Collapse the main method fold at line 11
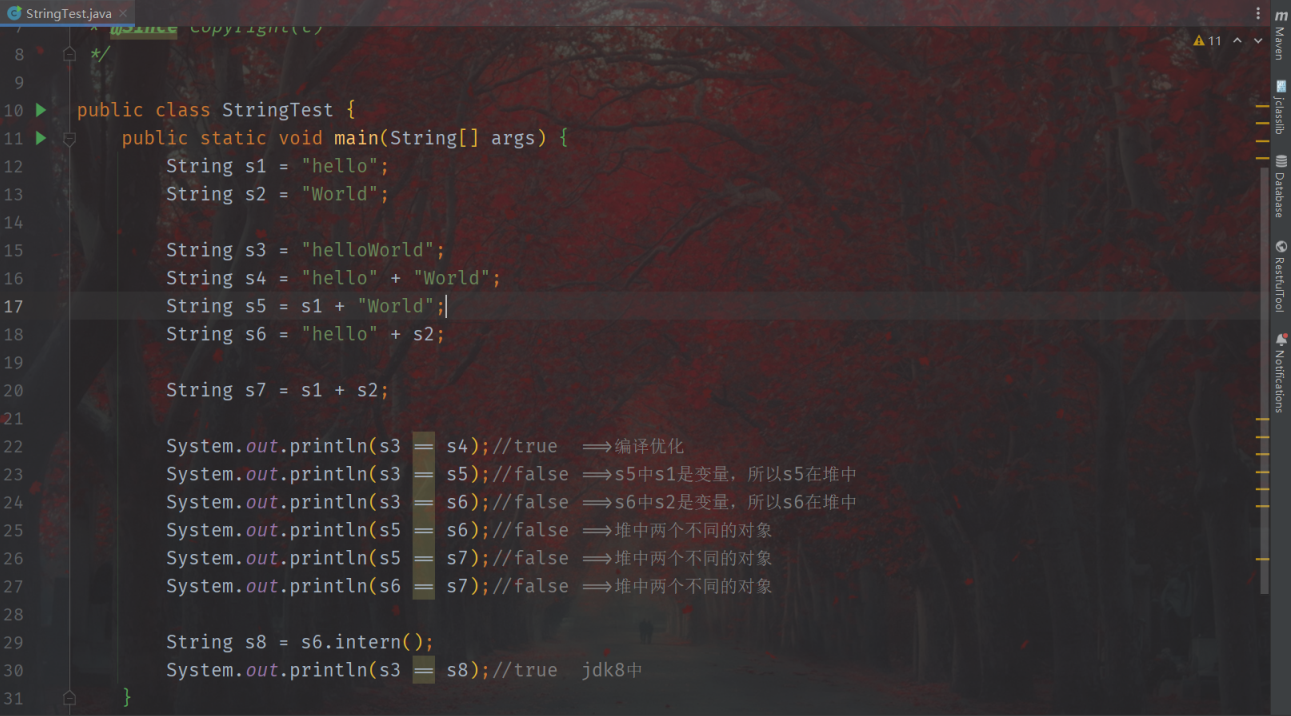Image resolution: width=1291 pixels, height=716 pixels. [x=69, y=138]
